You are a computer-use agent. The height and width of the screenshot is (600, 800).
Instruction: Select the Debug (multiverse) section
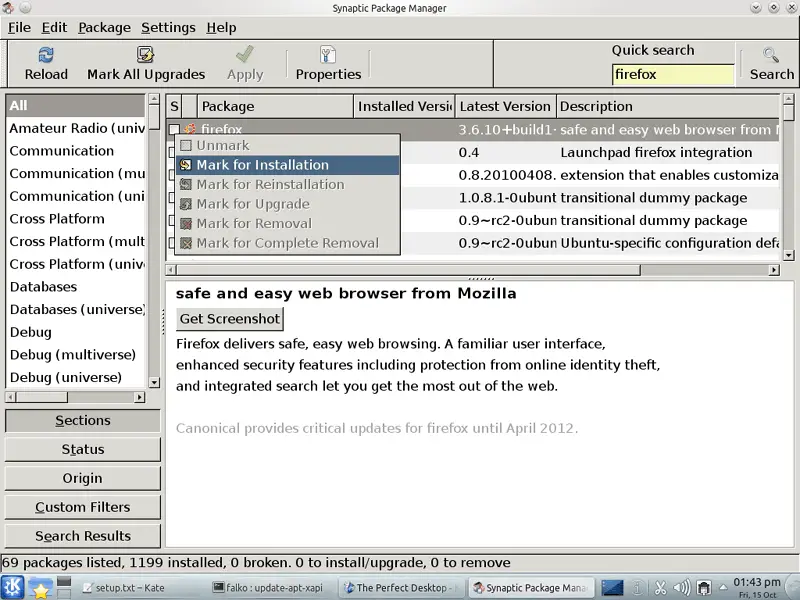[76, 355]
